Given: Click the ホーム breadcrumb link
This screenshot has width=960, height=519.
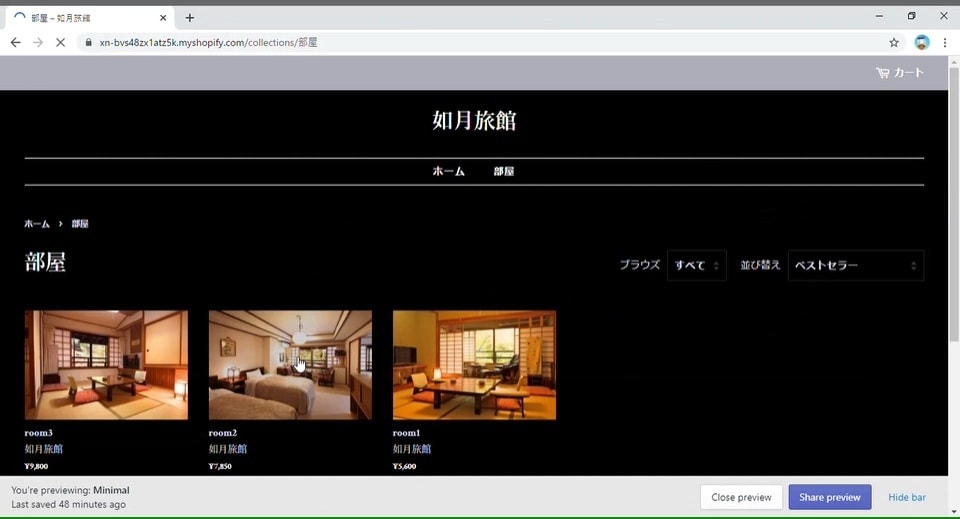Looking at the screenshot, I should click(x=37, y=223).
